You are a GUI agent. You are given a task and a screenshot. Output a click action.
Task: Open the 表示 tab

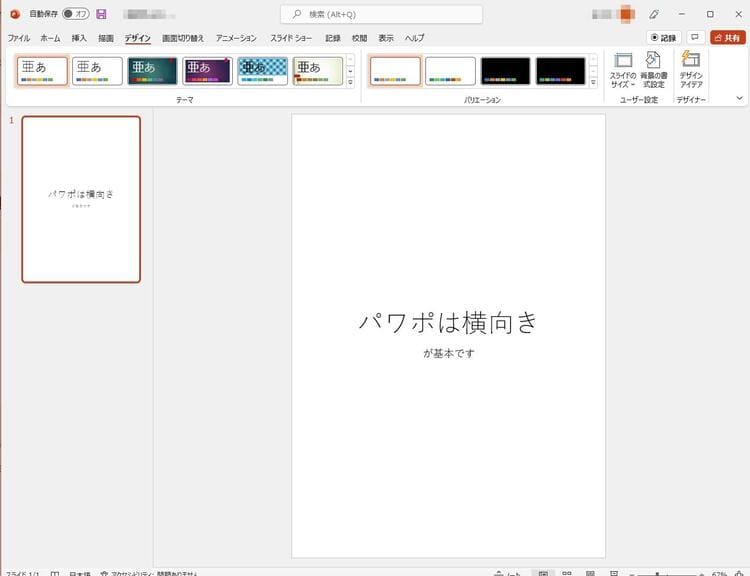pos(386,38)
